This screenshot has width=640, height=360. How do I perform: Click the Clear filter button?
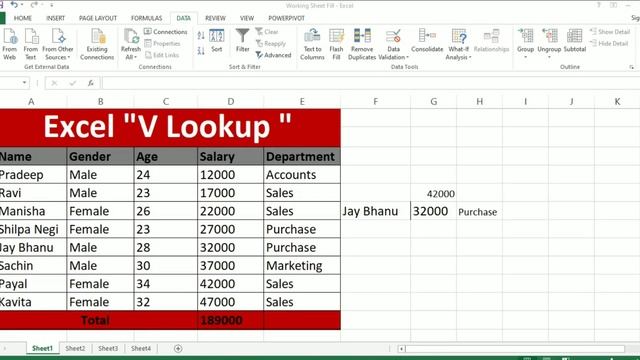267,31
